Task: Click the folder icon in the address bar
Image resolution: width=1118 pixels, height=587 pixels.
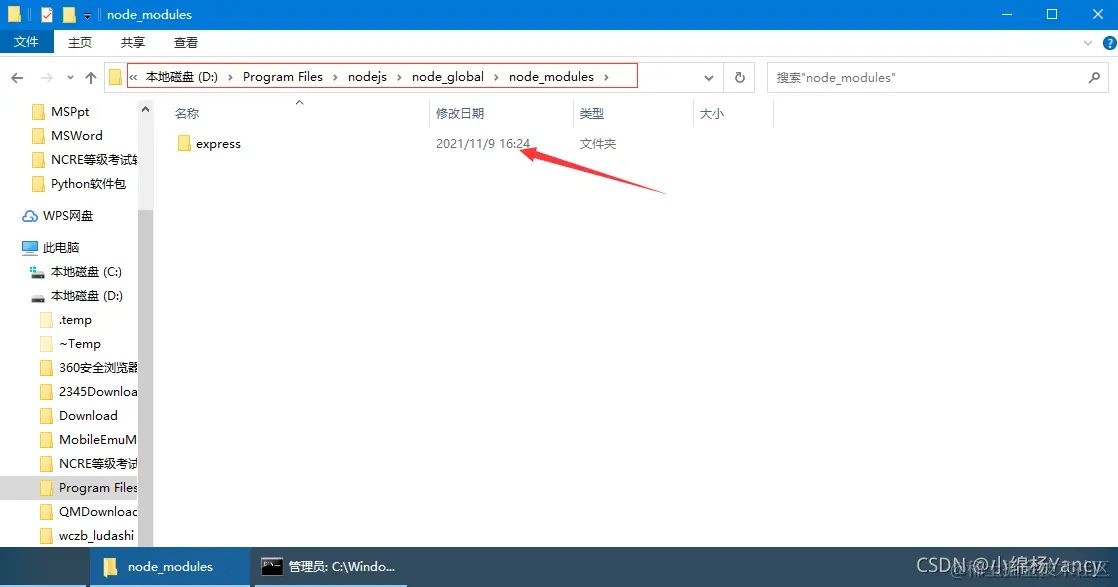Action: tap(116, 75)
